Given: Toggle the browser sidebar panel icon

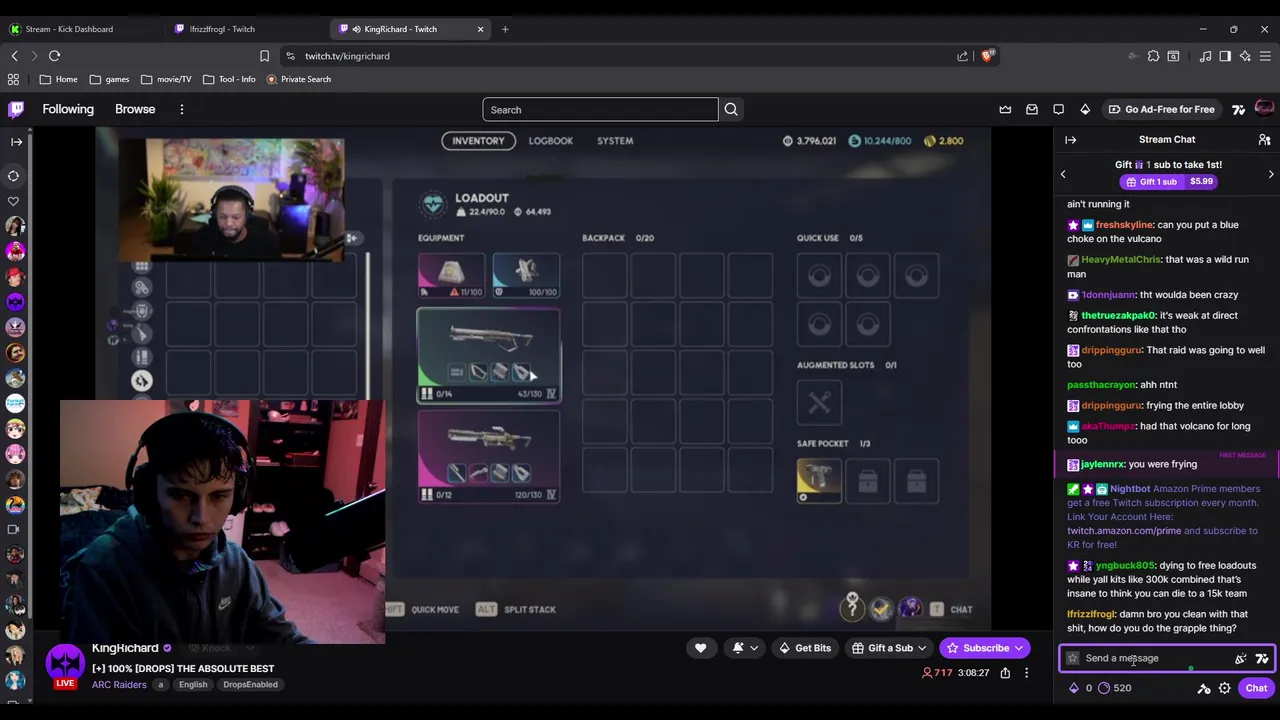Looking at the screenshot, I should 1225,56.
